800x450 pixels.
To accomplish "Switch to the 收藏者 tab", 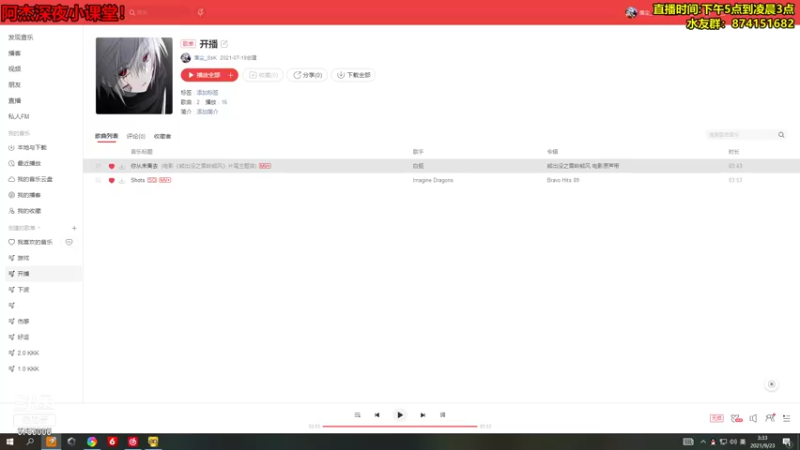I will coord(162,136).
